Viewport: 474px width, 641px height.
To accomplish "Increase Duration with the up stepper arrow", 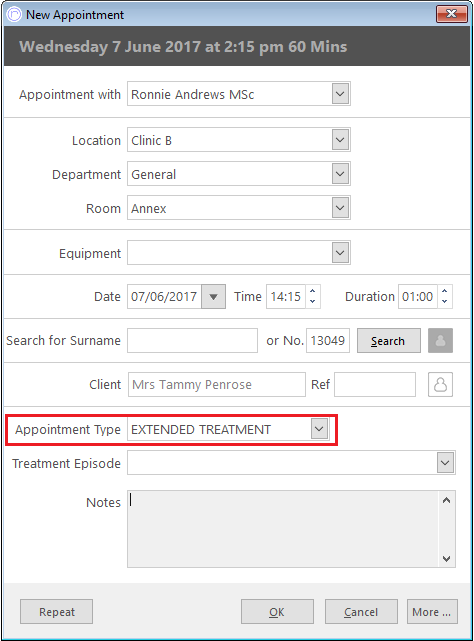I will [445, 291].
